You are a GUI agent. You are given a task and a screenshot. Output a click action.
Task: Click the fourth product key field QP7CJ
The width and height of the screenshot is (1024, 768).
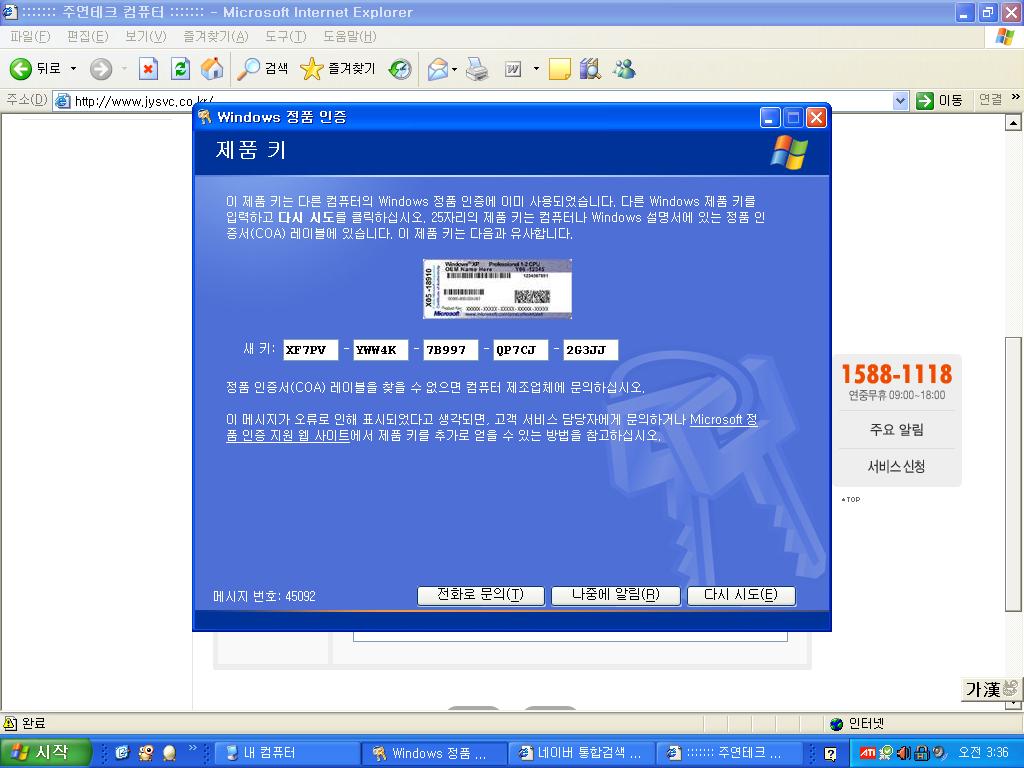520,350
